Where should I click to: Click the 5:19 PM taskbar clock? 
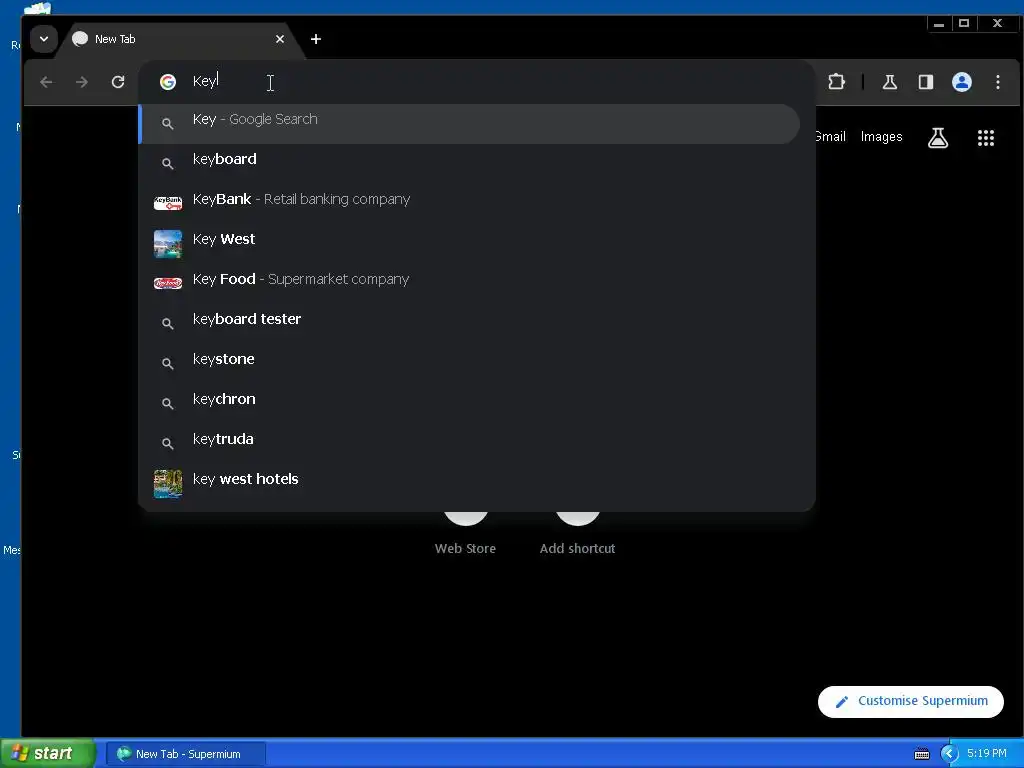pos(987,753)
